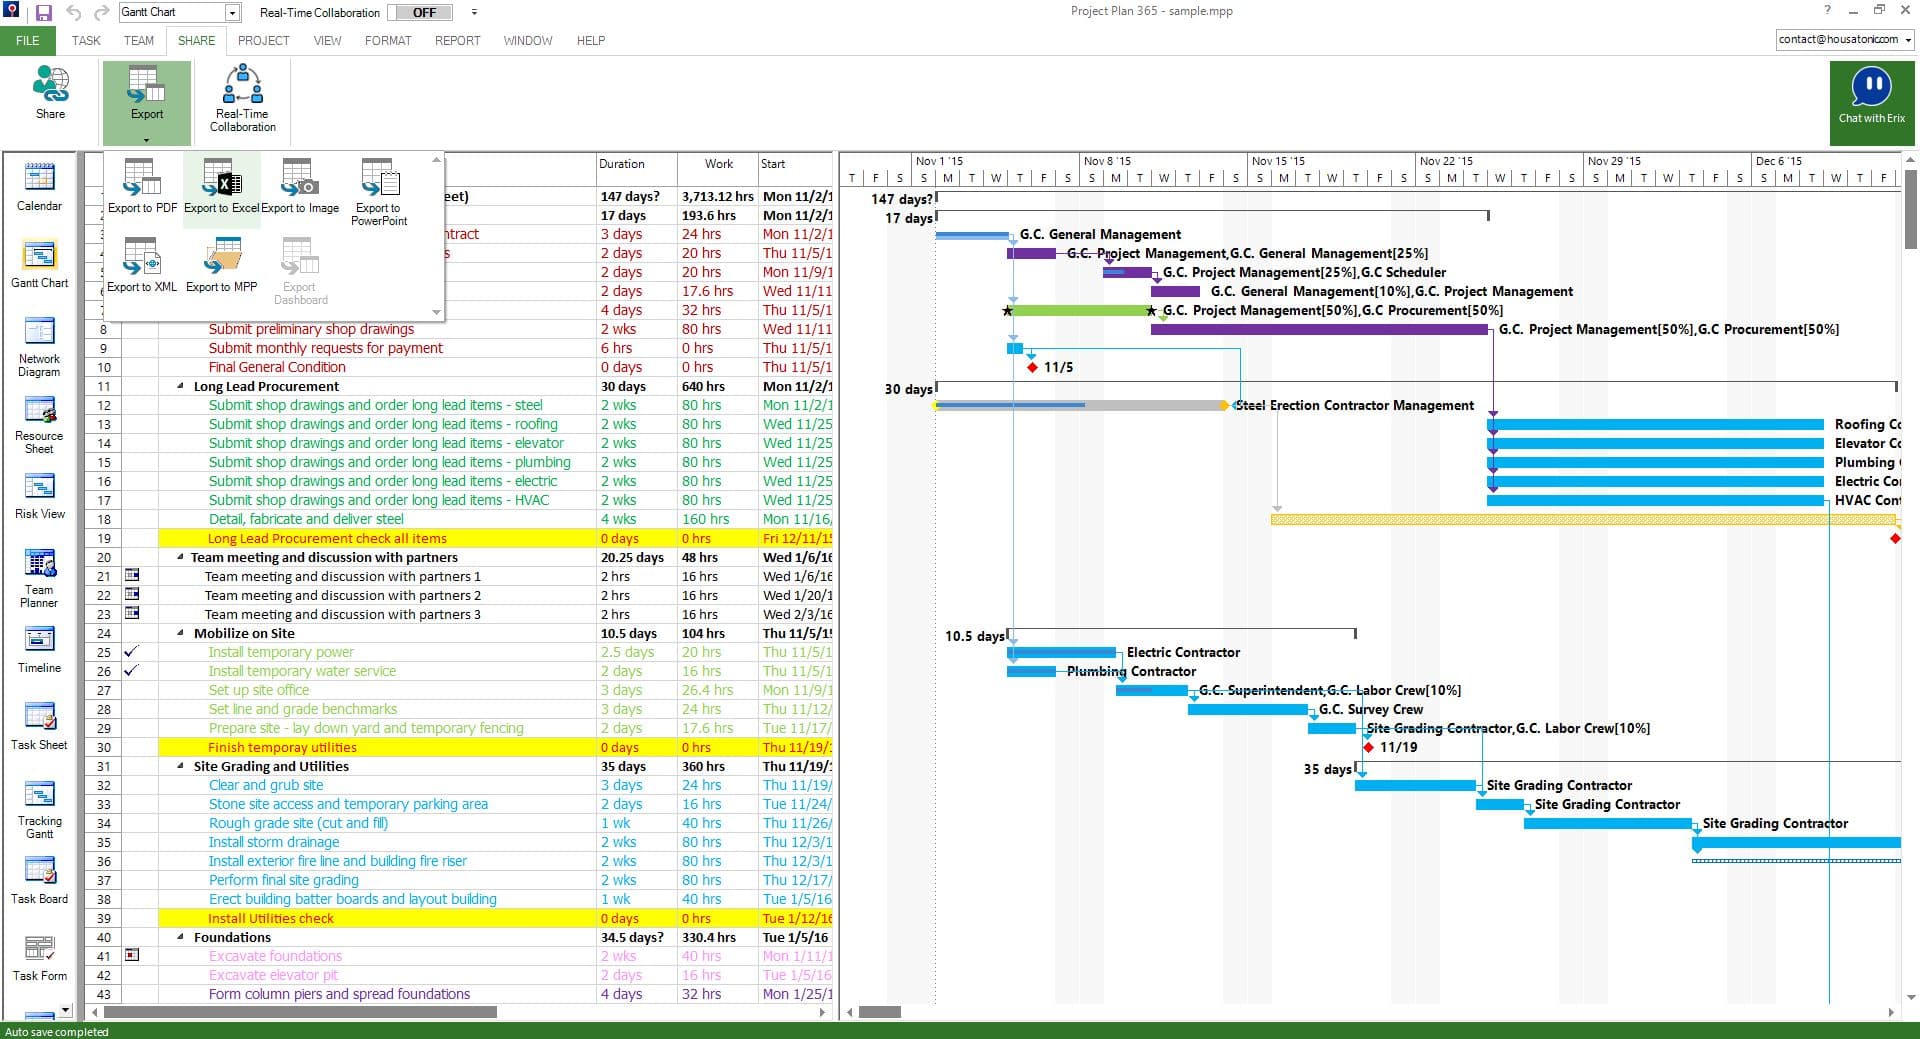This screenshot has width=1920, height=1039.
Task: Open Chat with Erix
Action: (1871, 103)
